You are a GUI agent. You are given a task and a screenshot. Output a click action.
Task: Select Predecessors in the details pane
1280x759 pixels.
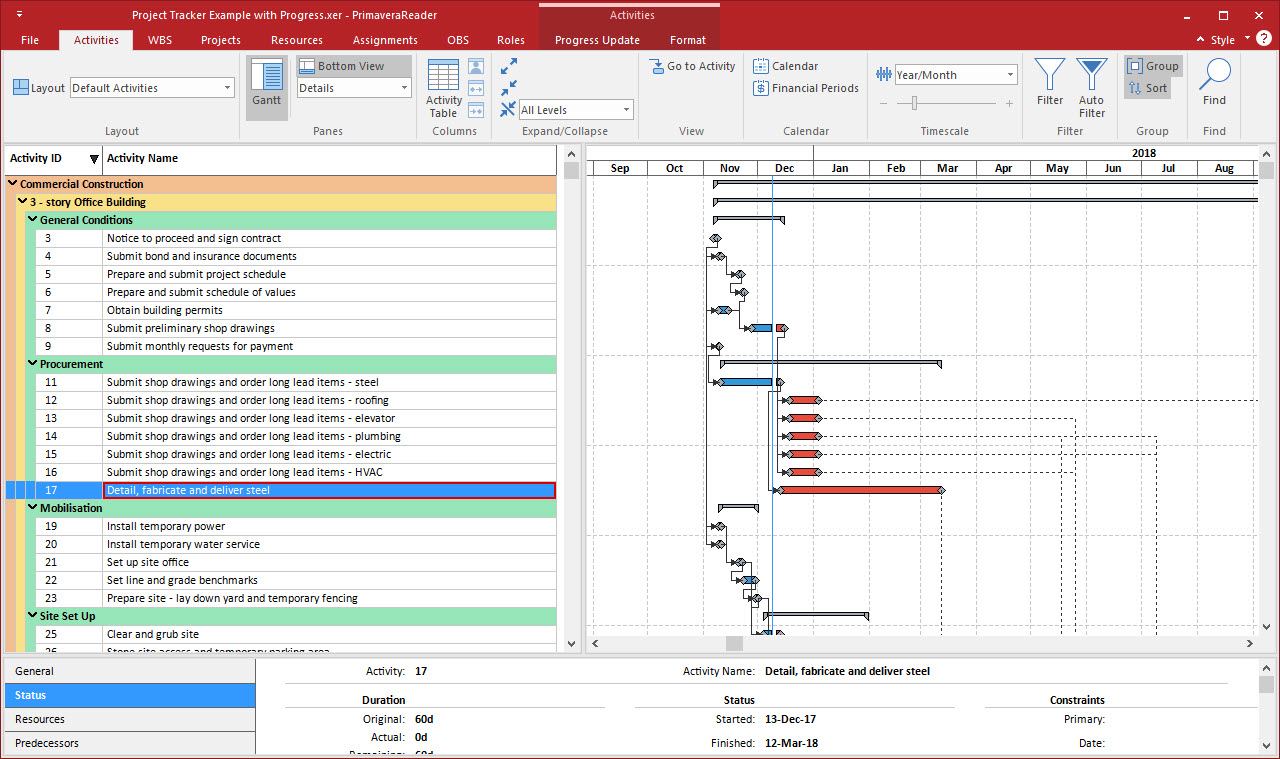click(130, 743)
